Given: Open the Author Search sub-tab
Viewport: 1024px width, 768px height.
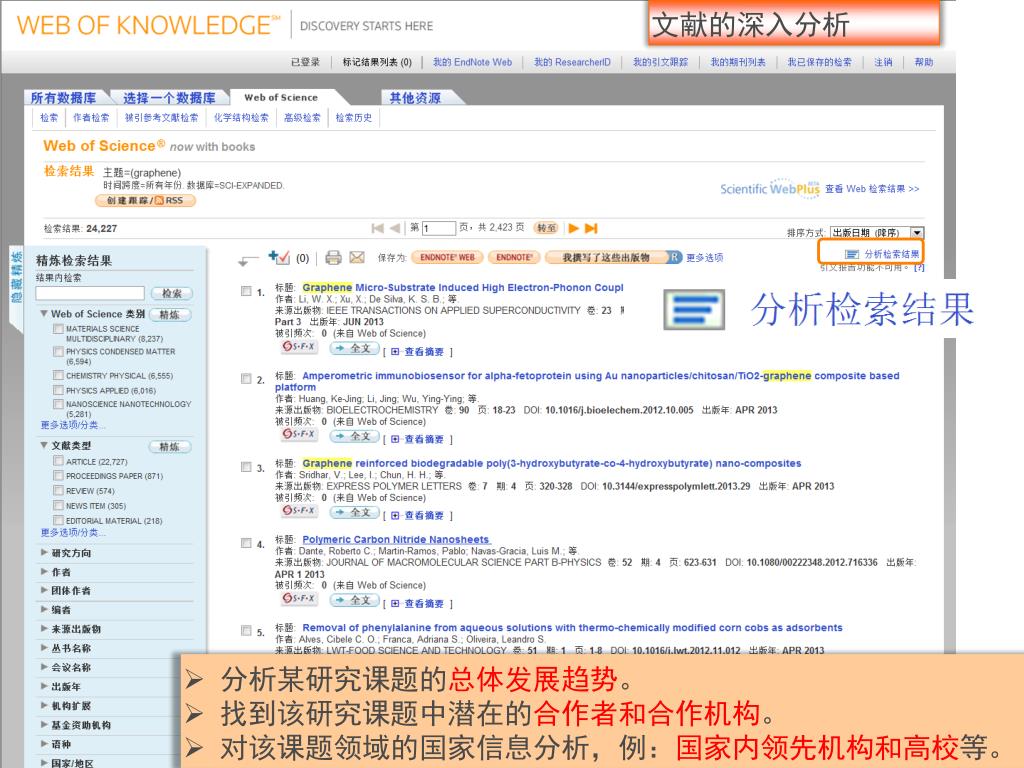Looking at the screenshot, I should 91,118.
